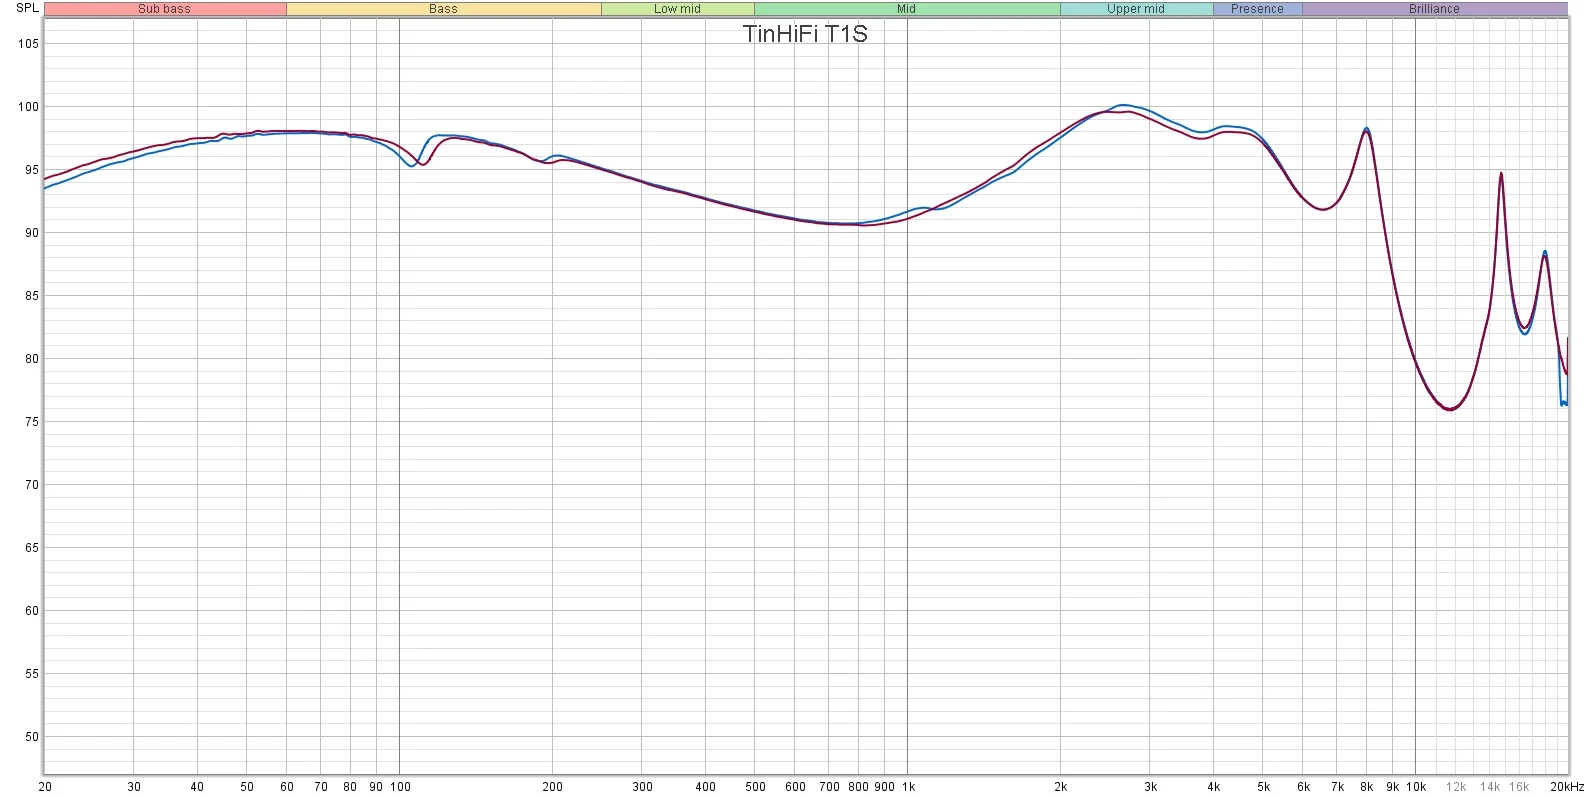Screen dimensions: 1590x798
Task: Click the 14k frequency axis label
Action: 1490,787
